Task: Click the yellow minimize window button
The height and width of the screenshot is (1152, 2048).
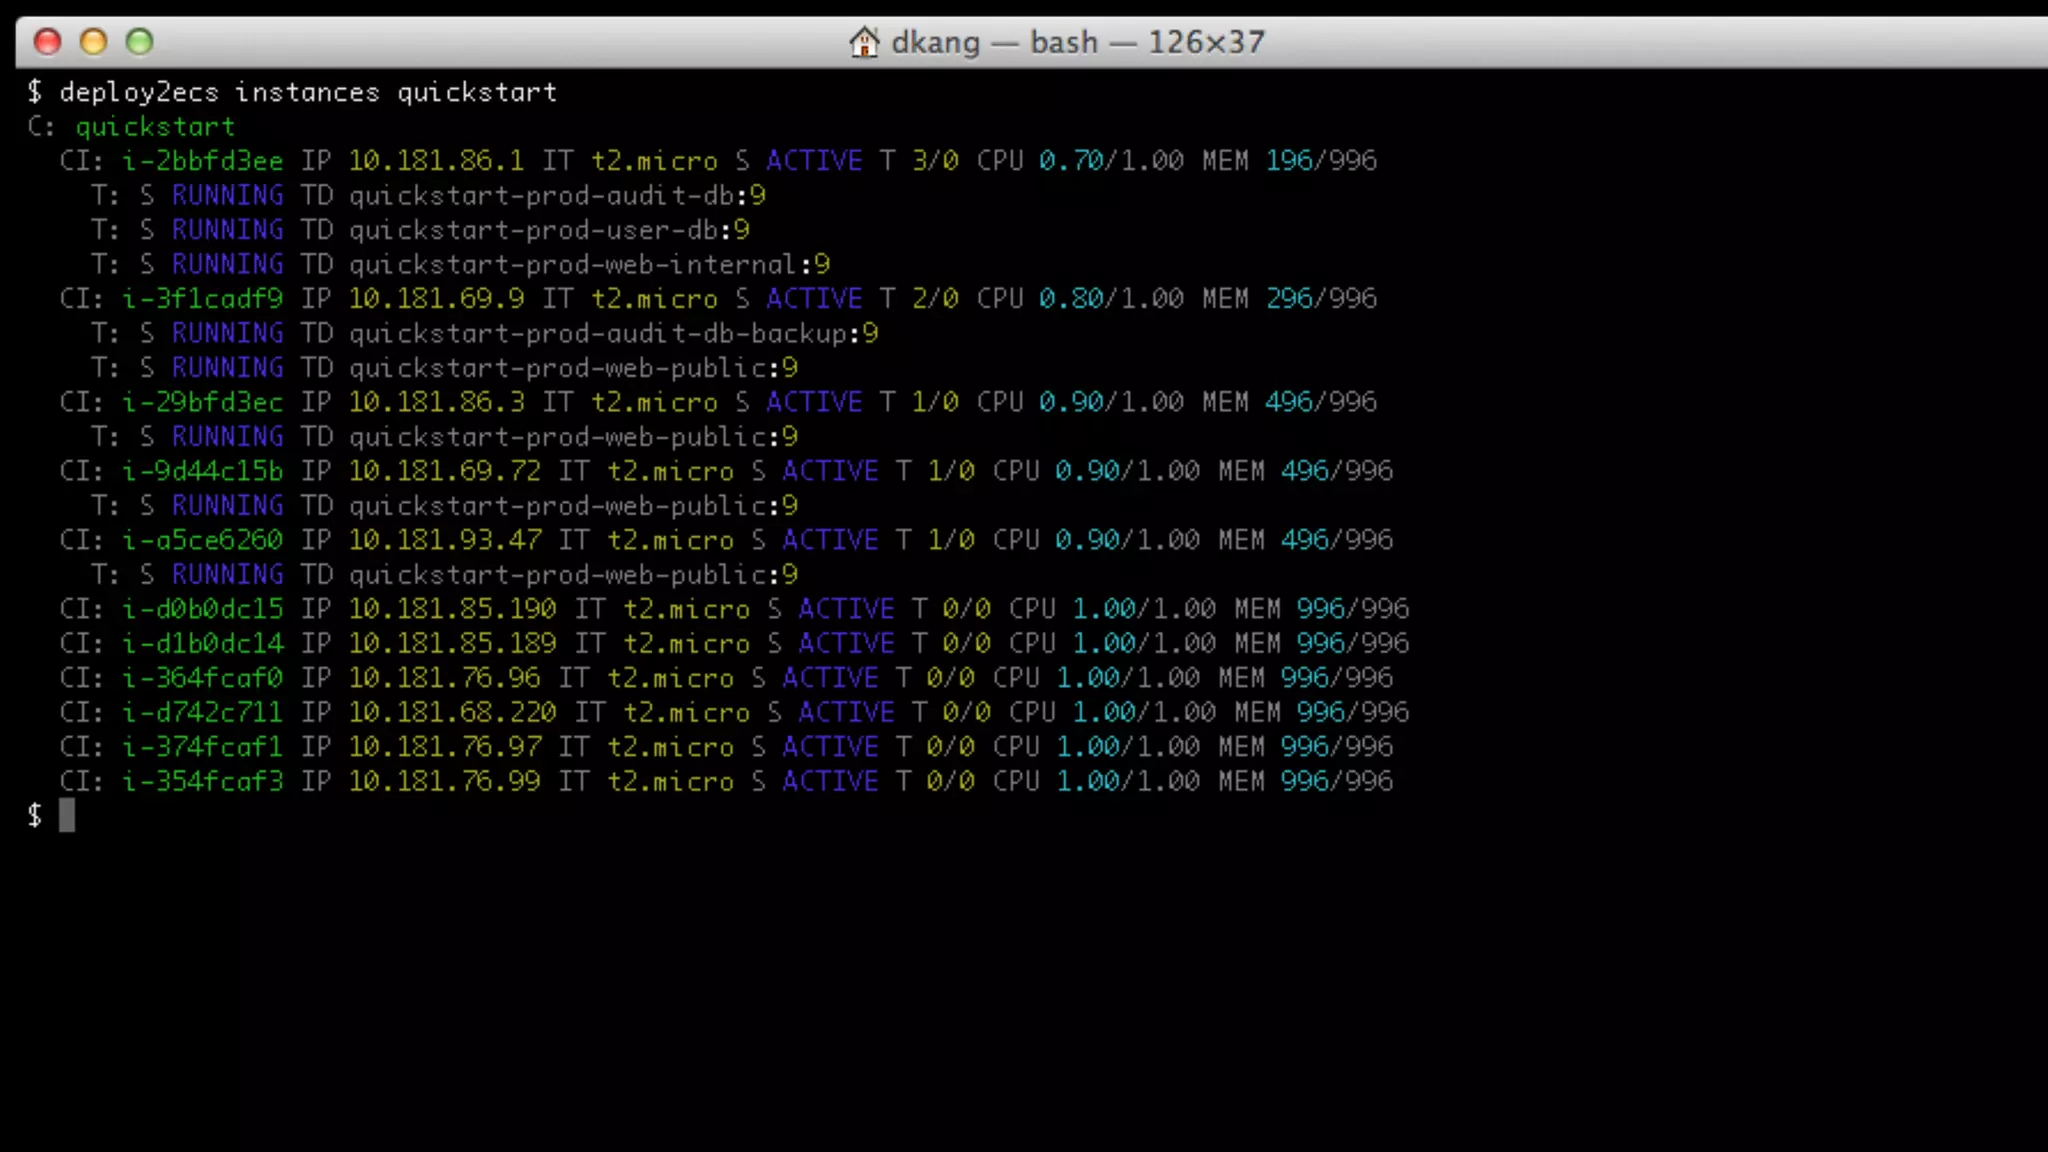Action: (93, 42)
